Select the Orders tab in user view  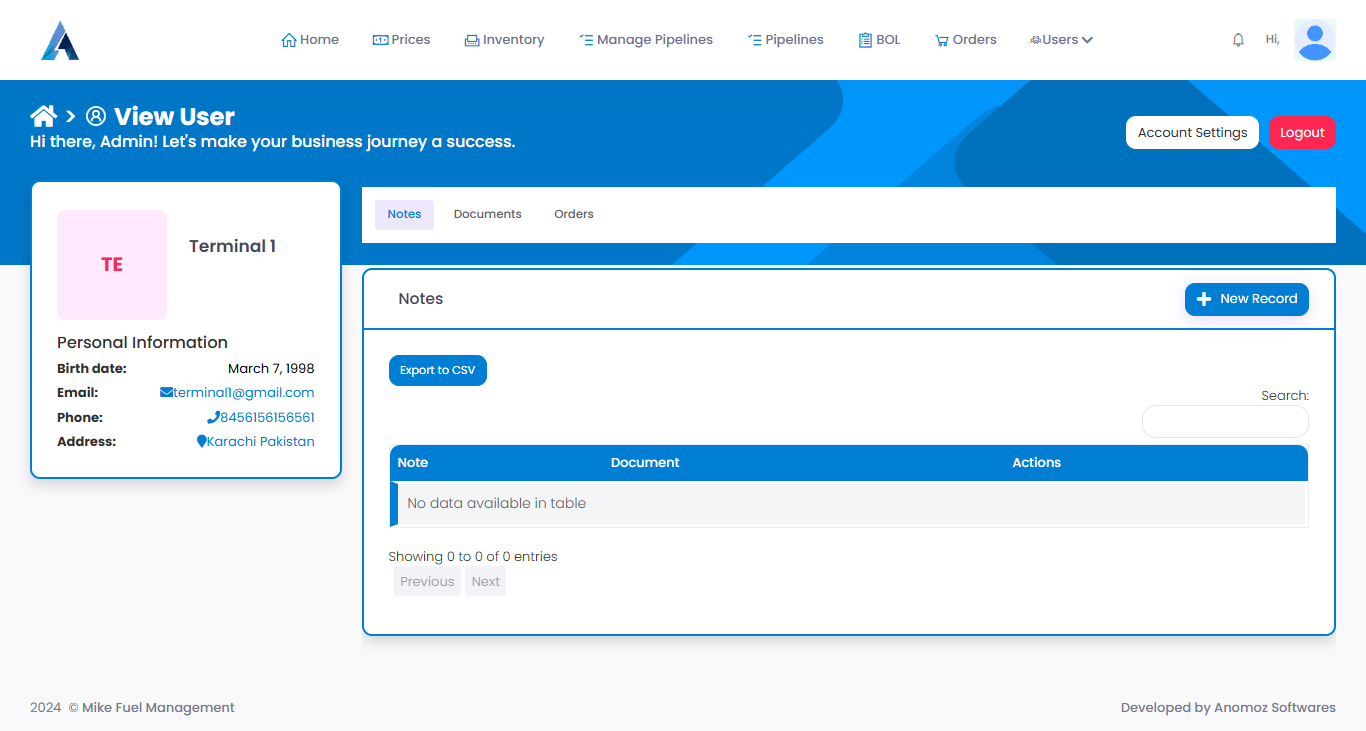(x=574, y=214)
